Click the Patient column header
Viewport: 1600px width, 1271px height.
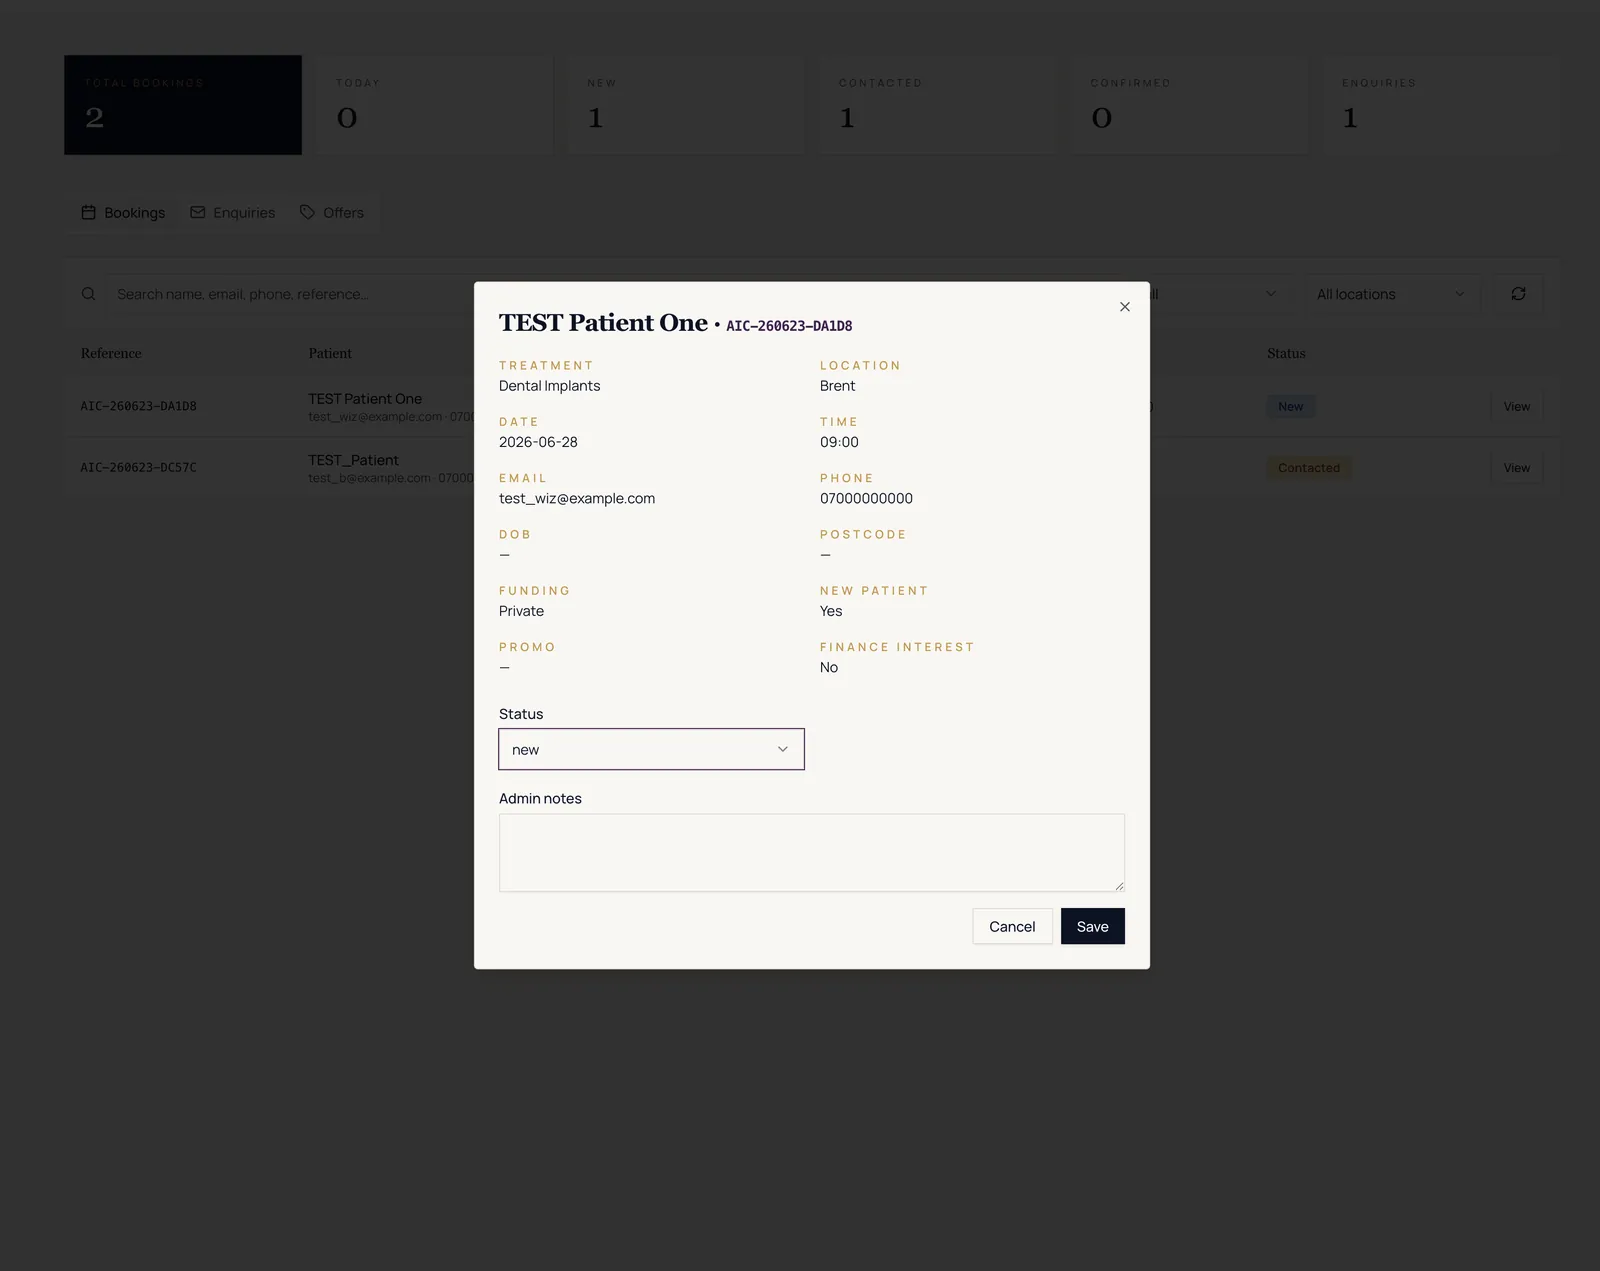(x=330, y=353)
